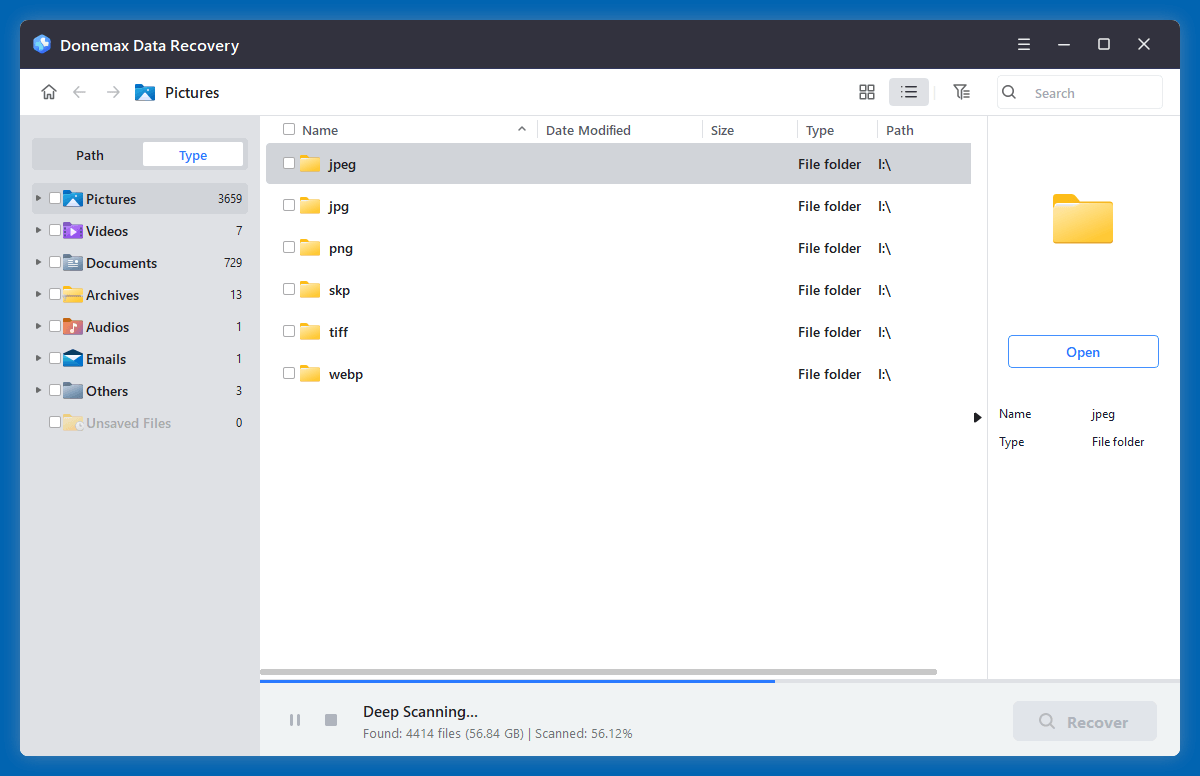This screenshot has width=1200, height=776.
Task: Open the selected jpeg folder
Action: 1083,351
